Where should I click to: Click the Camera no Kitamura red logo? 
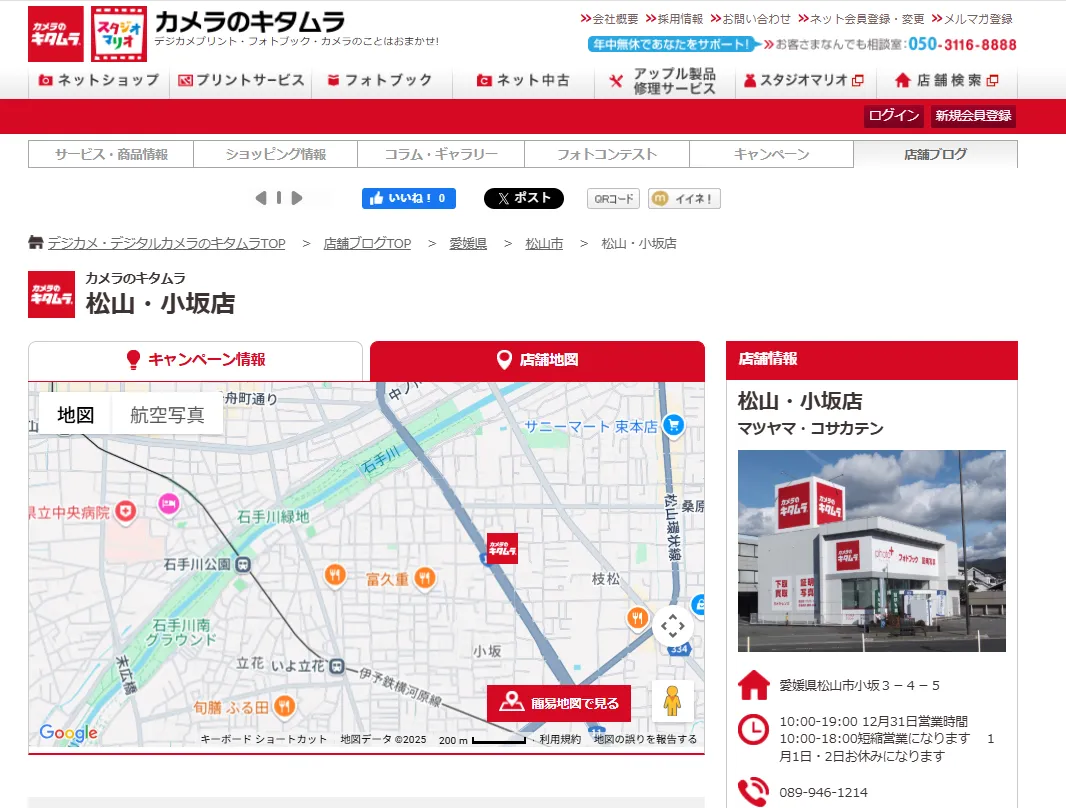(56, 34)
